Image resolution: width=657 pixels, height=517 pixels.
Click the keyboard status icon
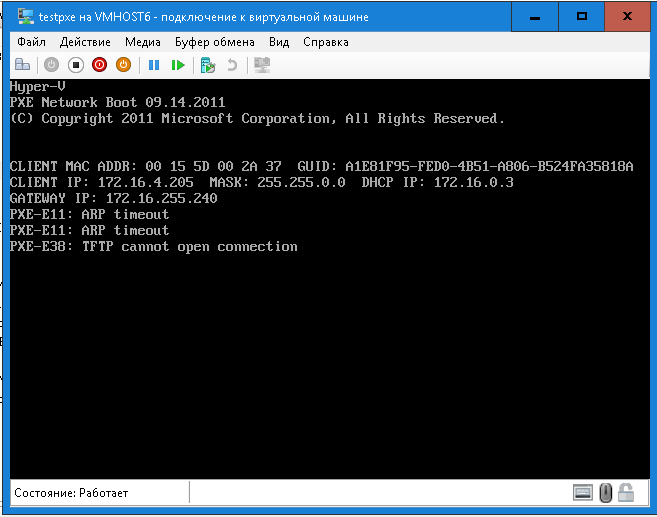[x=583, y=493]
